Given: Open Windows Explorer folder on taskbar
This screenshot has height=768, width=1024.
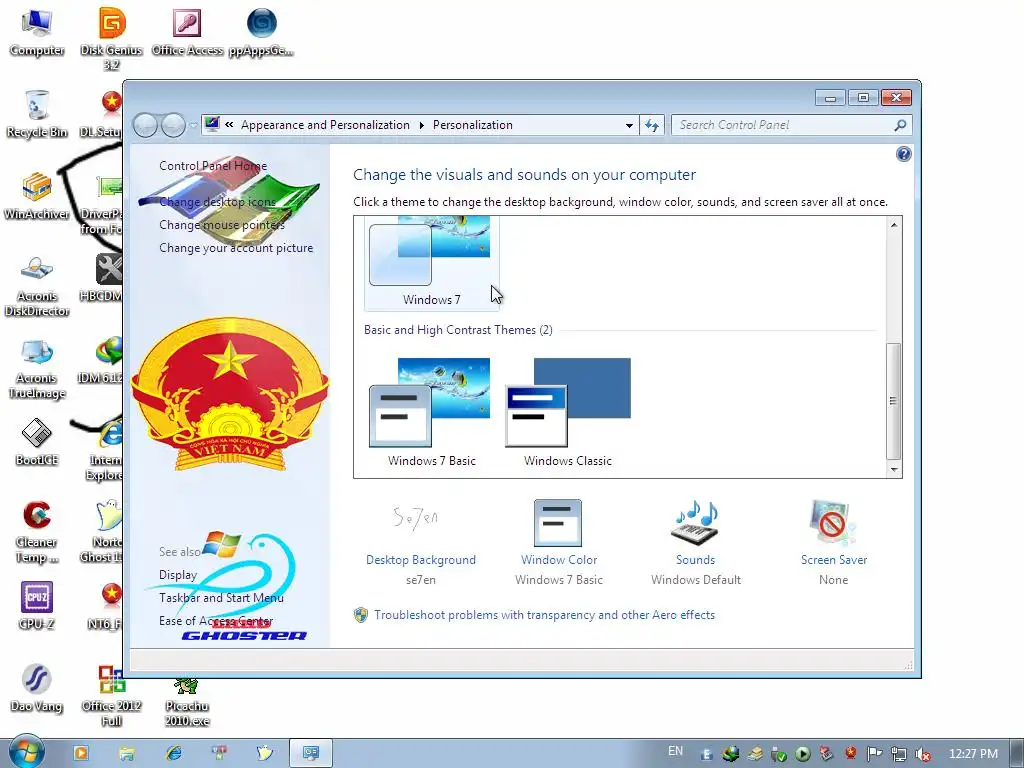Looking at the screenshot, I should point(127,753).
